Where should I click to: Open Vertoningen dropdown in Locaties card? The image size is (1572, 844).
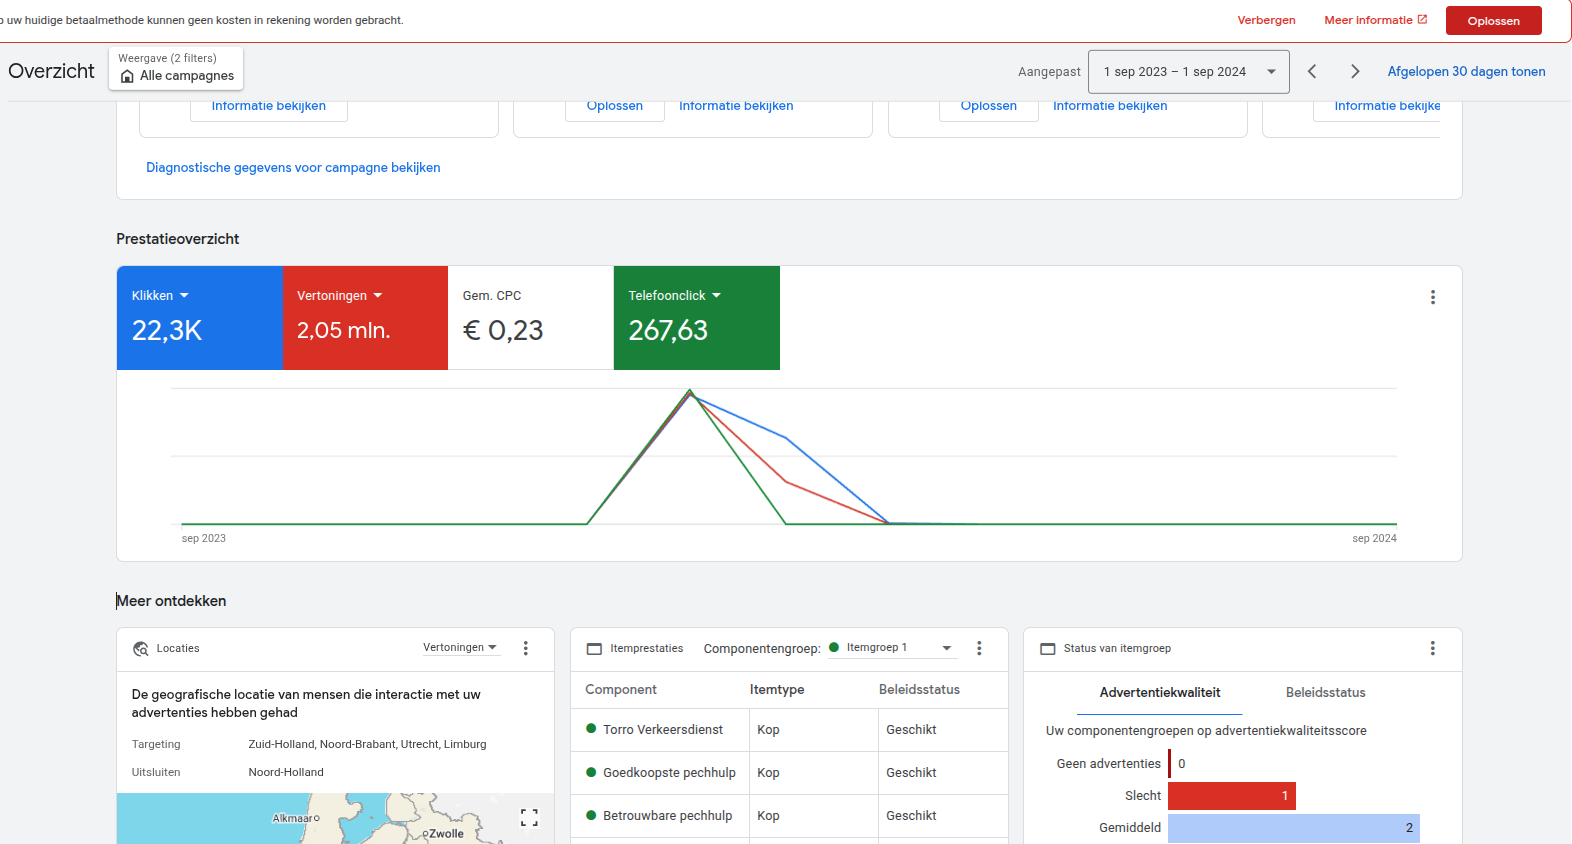[x=460, y=648]
